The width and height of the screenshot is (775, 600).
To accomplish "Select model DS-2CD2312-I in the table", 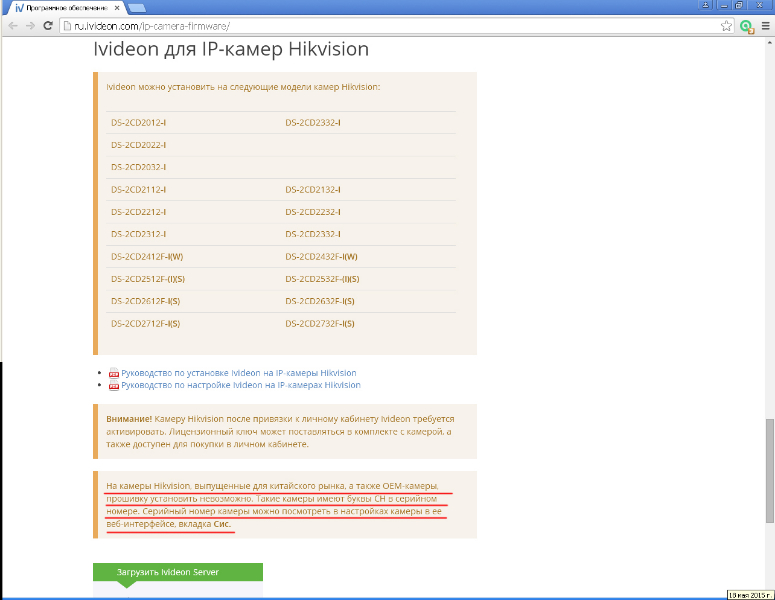I will (x=138, y=234).
